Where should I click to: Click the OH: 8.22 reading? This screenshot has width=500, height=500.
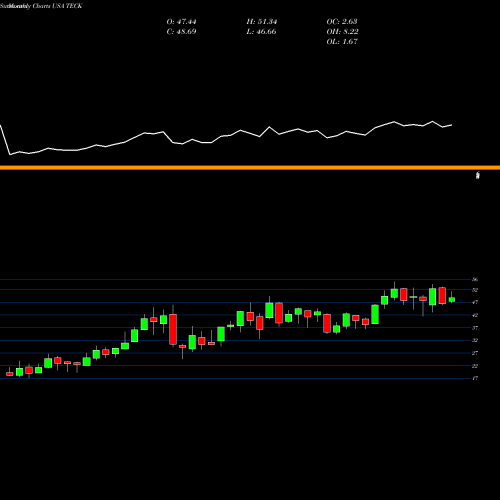[342, 32]
